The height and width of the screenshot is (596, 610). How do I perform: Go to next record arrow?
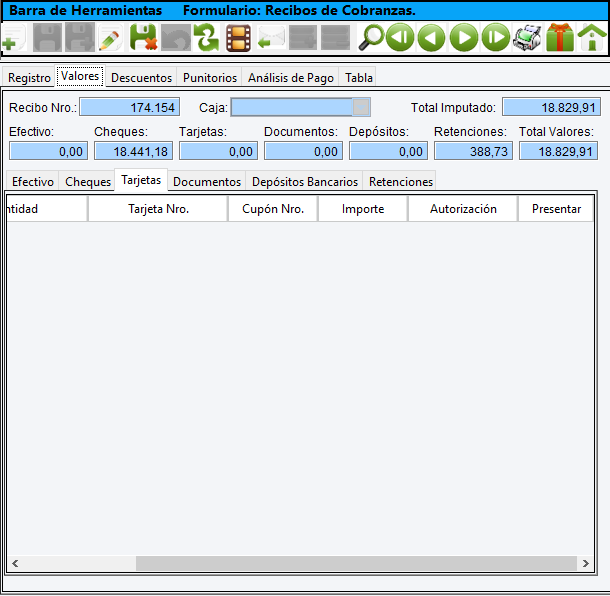(x=463, y=39)
